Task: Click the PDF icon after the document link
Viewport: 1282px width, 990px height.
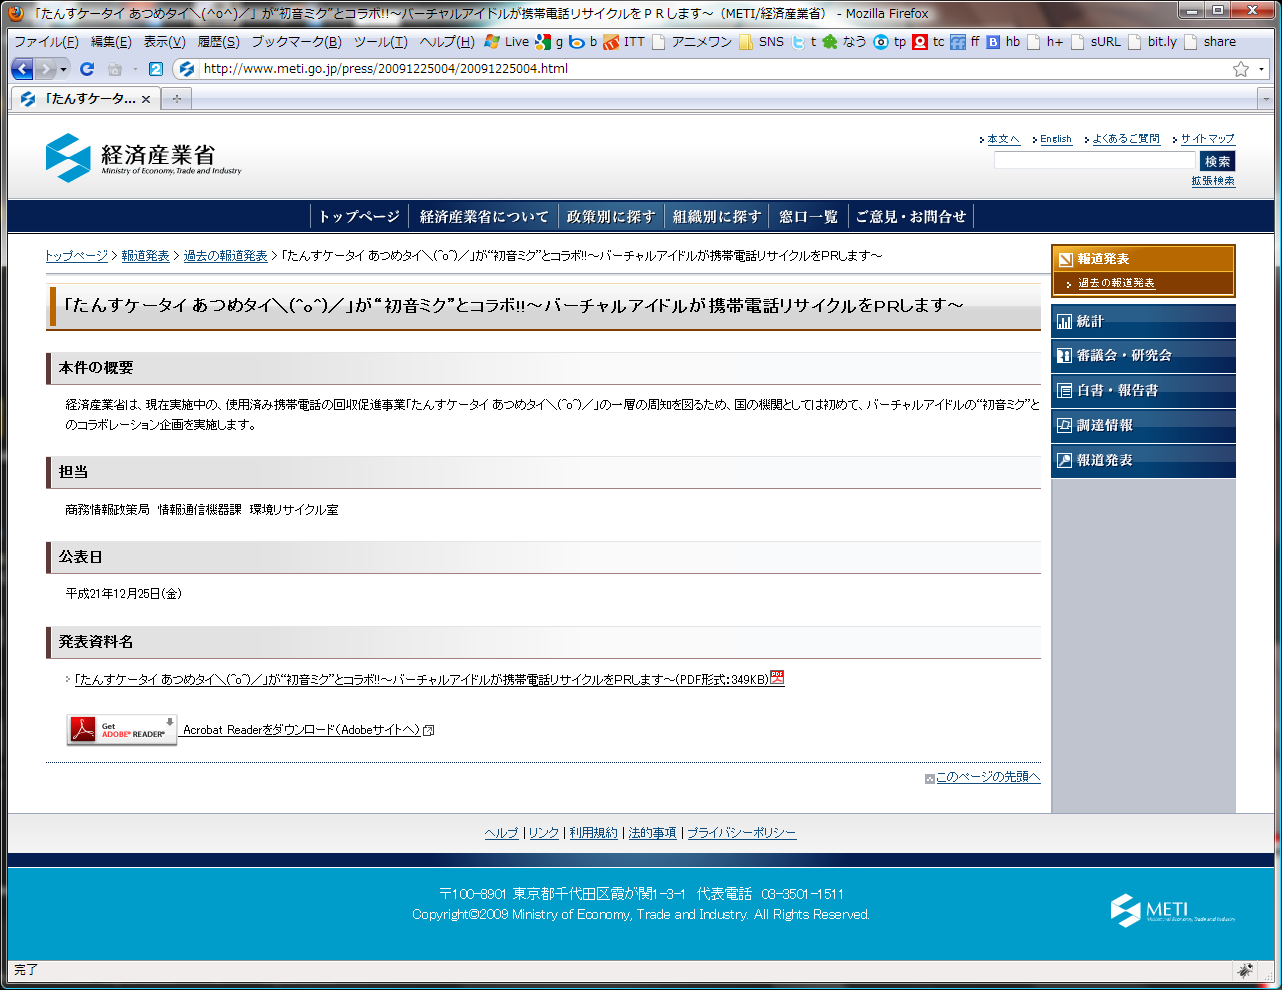Action: [777, 678]
